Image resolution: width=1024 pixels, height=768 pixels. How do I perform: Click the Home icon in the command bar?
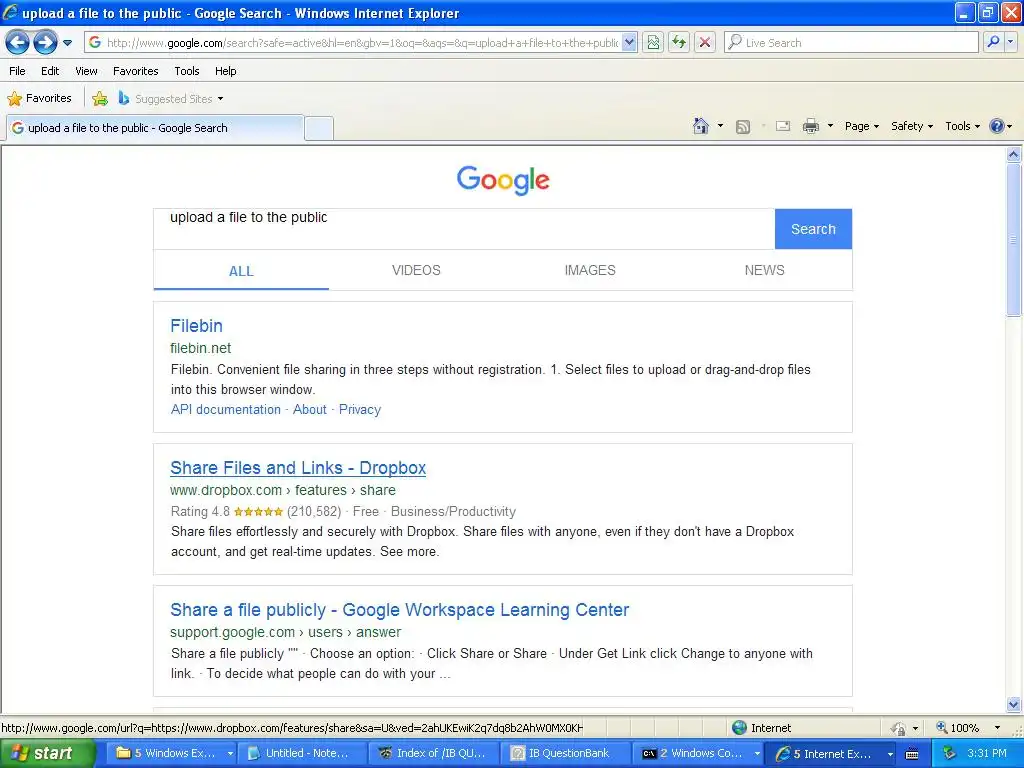701,126
